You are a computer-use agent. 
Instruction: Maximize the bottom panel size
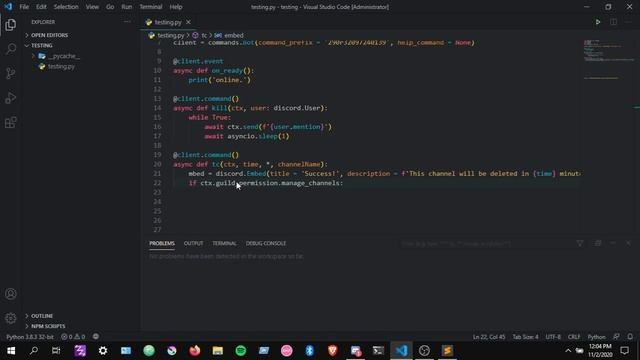tap(613, 243)
